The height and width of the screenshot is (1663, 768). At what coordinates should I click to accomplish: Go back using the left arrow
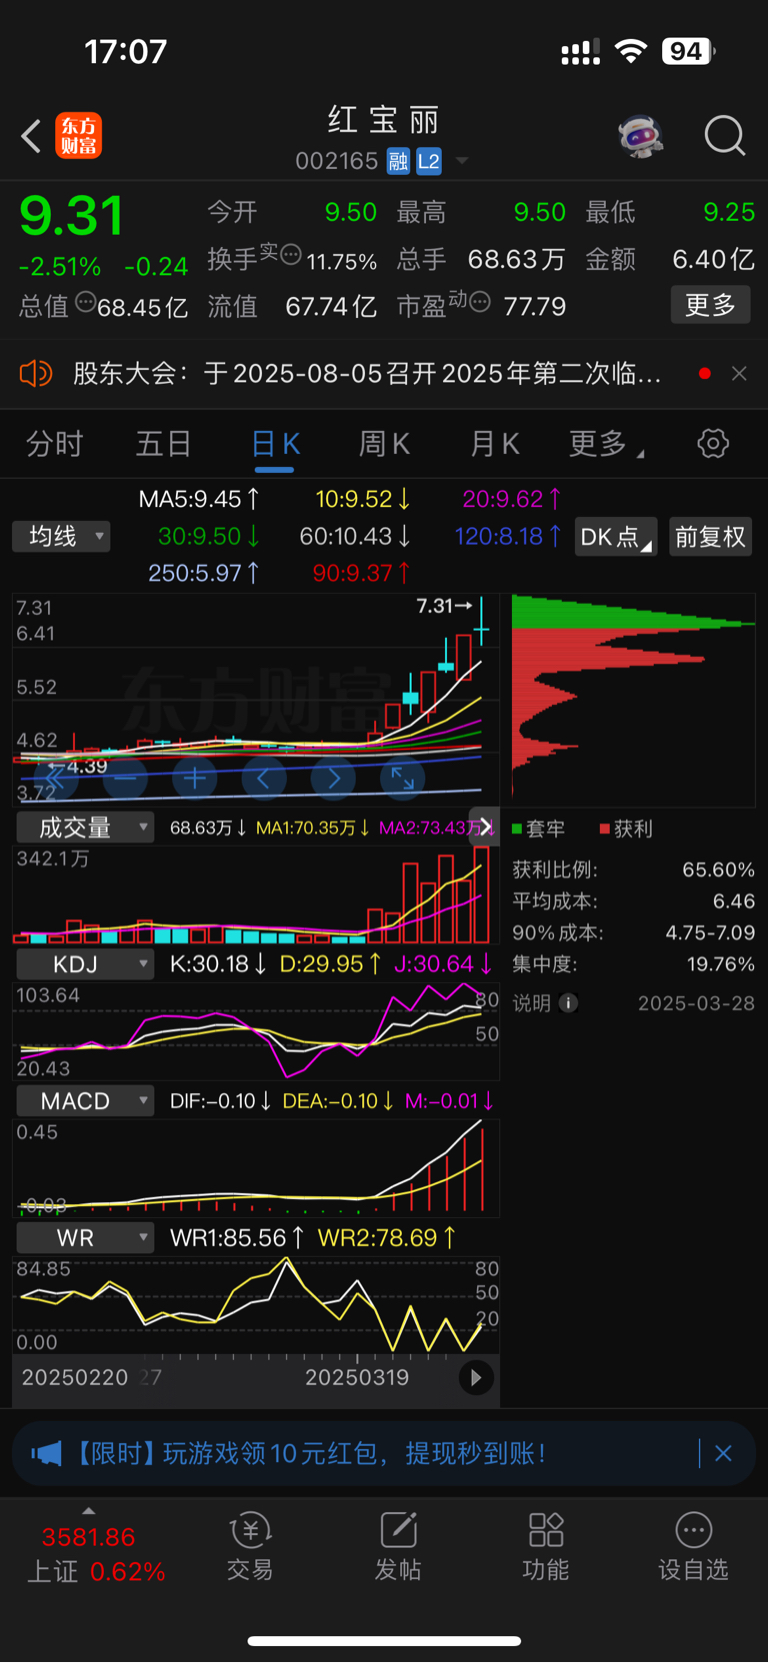click(31, 136)
